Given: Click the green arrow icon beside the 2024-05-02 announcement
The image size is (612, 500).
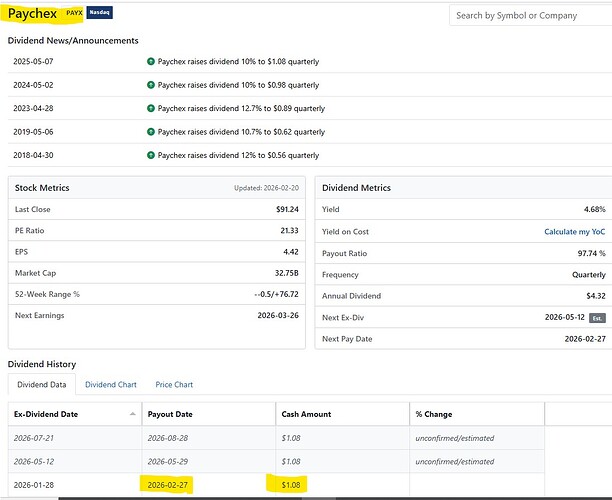Looking at the screenshot, I should [x=151, y=85].
